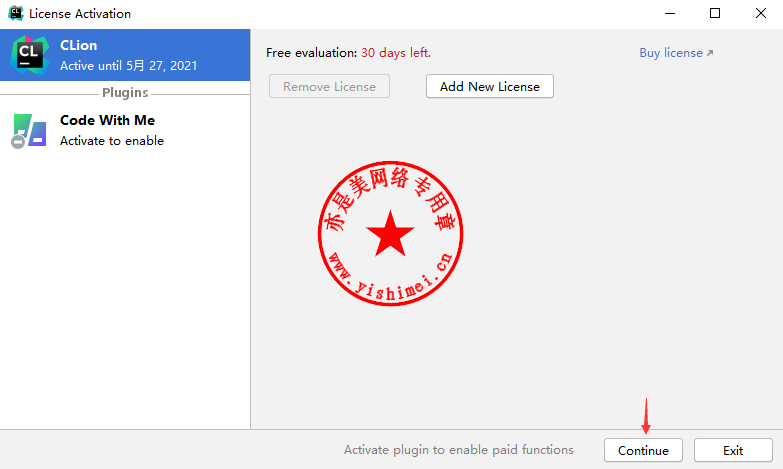Maximize the License Activation window
Viewport: 783px width, 469px height.
715,13
